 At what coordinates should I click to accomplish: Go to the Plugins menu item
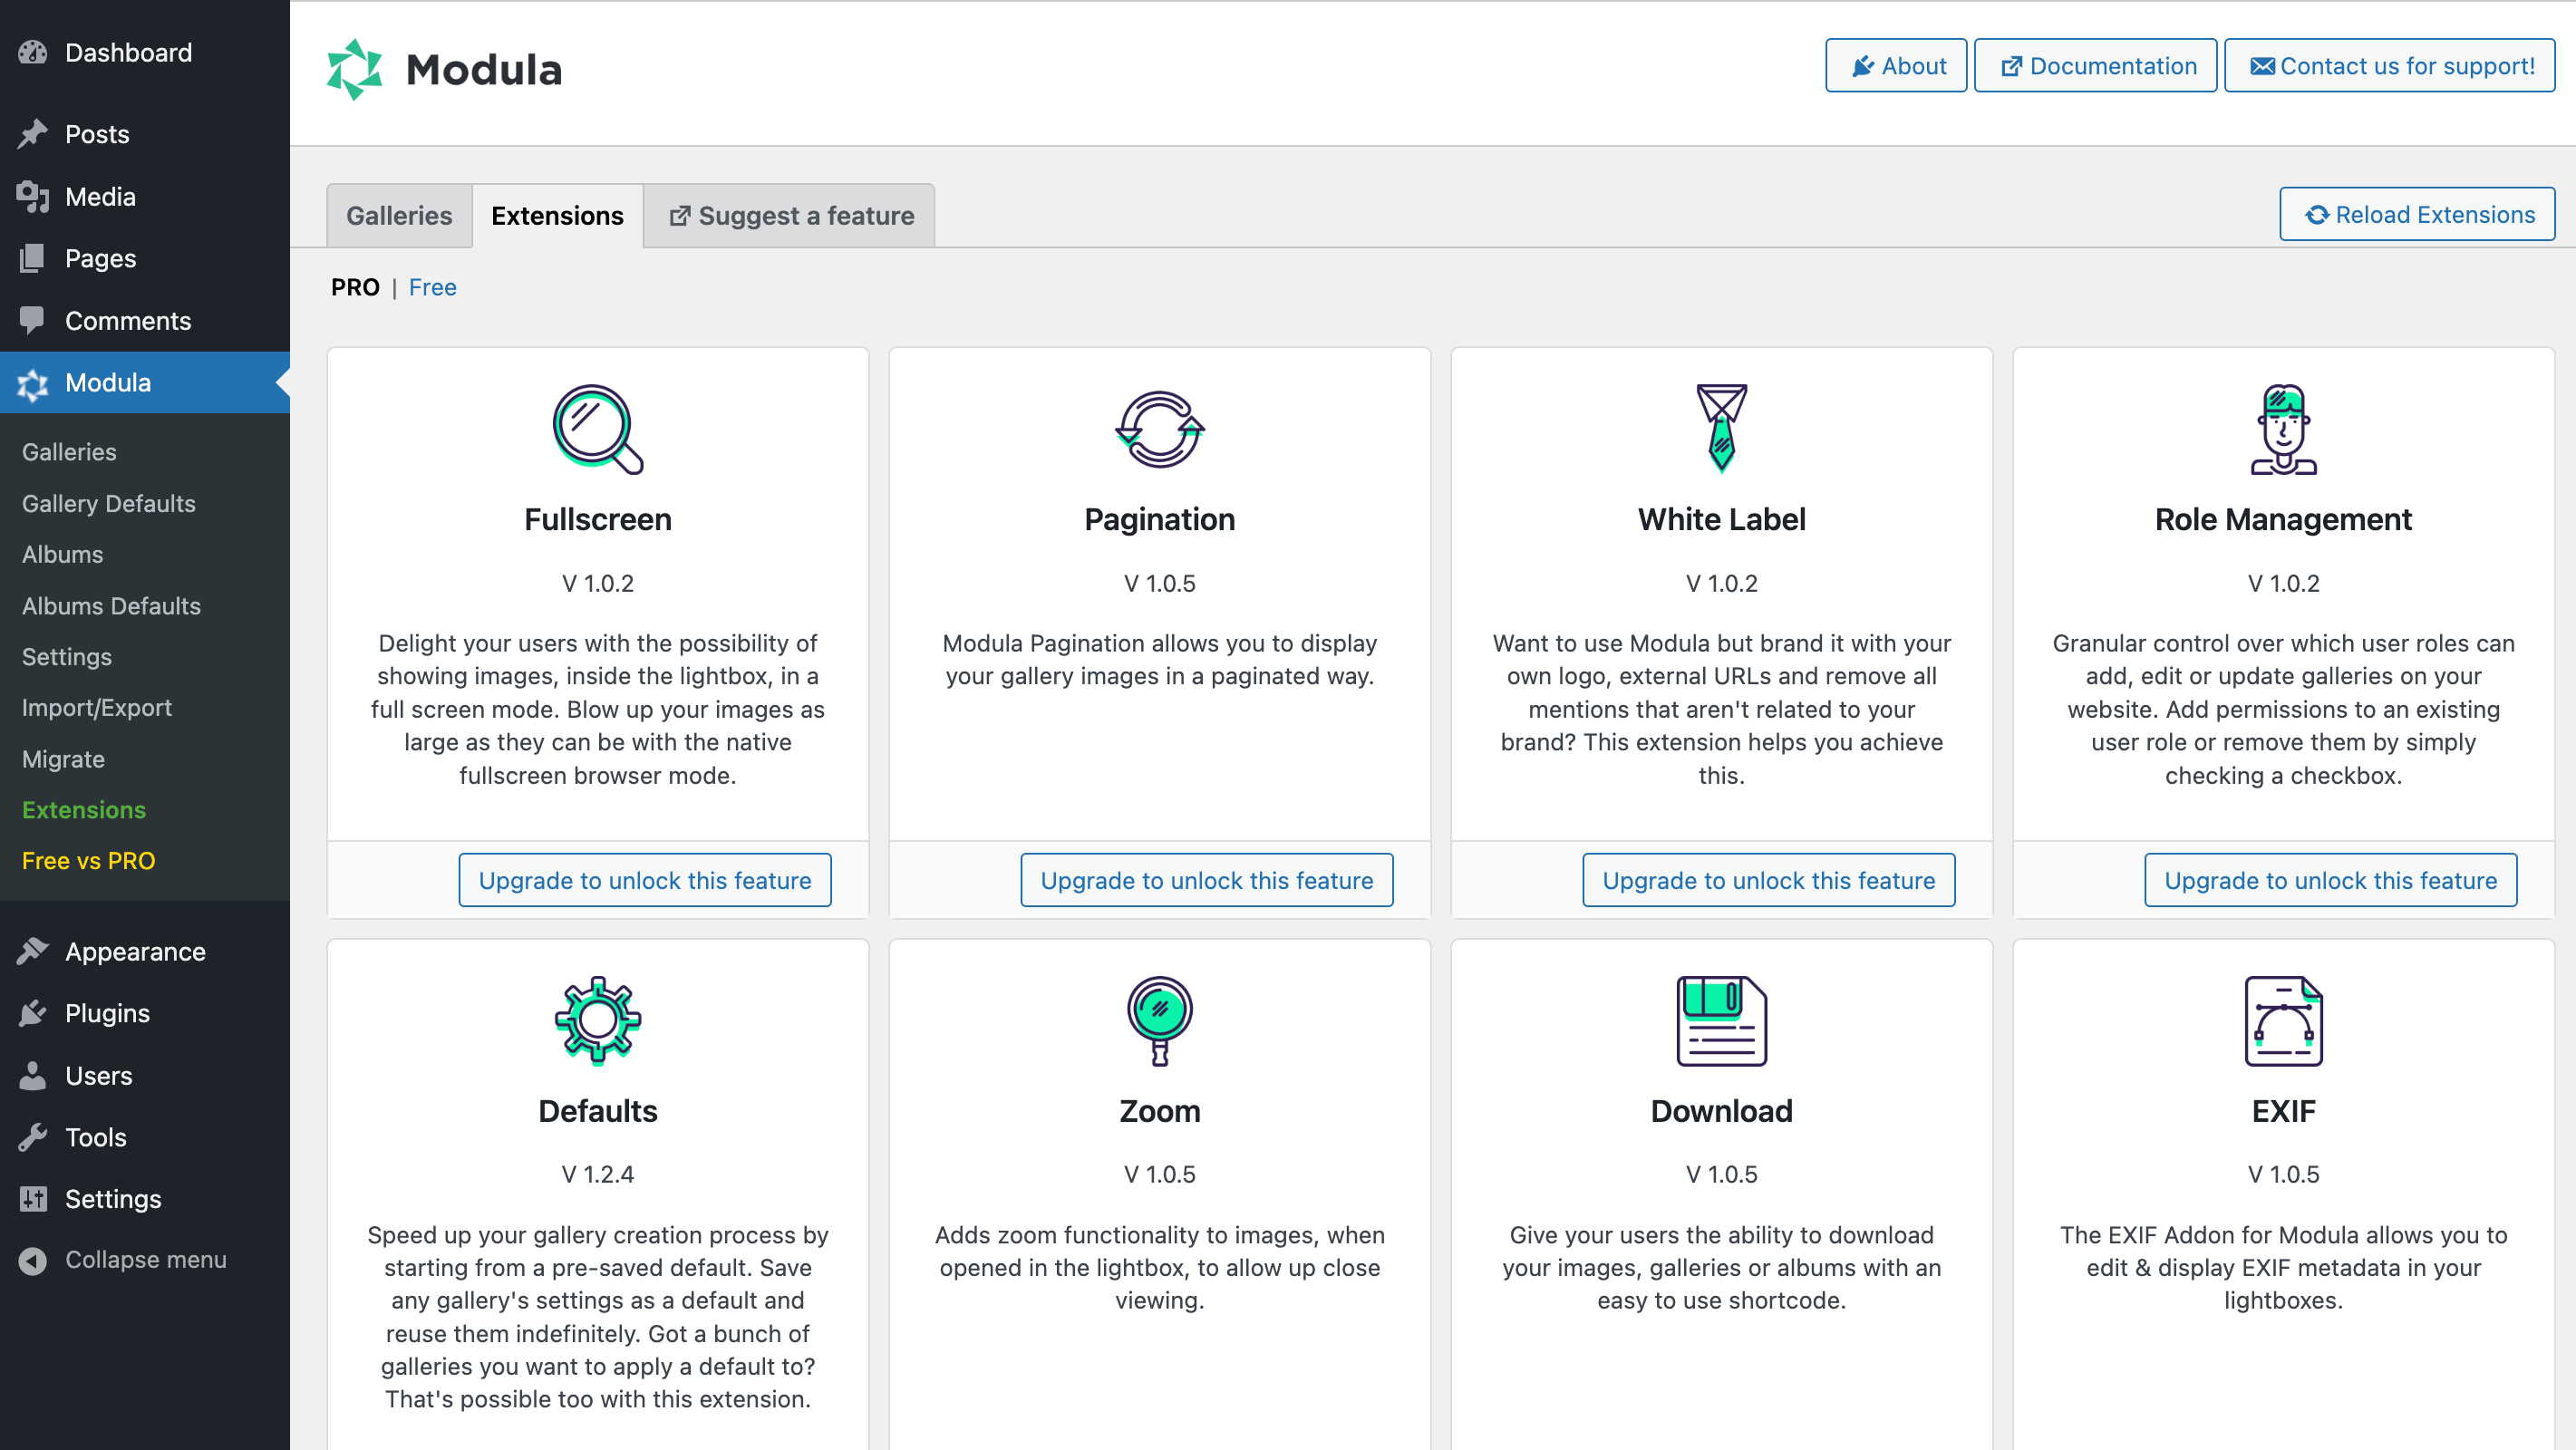pos(107,1013)
